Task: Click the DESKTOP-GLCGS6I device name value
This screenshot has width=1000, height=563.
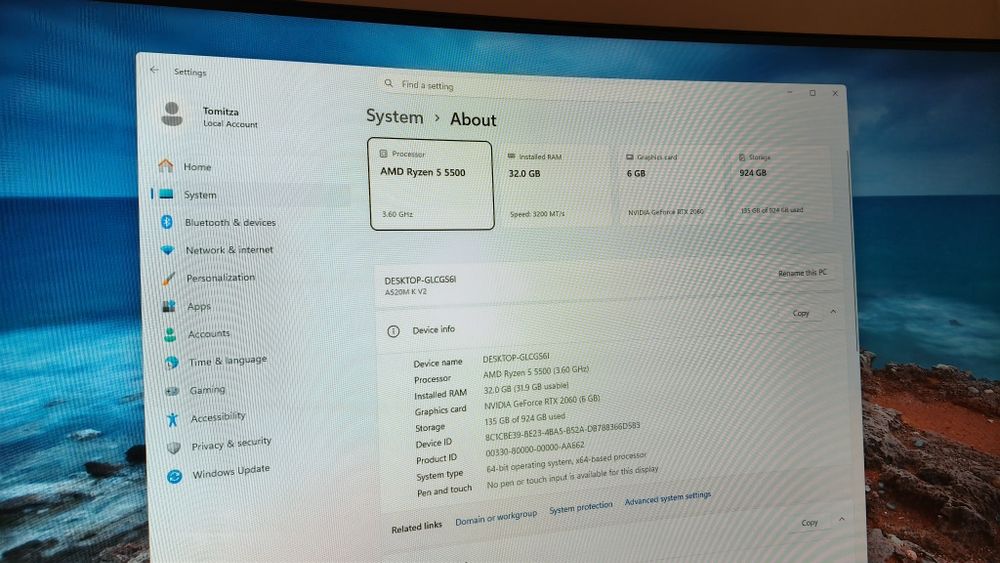Action: (515, 357)
